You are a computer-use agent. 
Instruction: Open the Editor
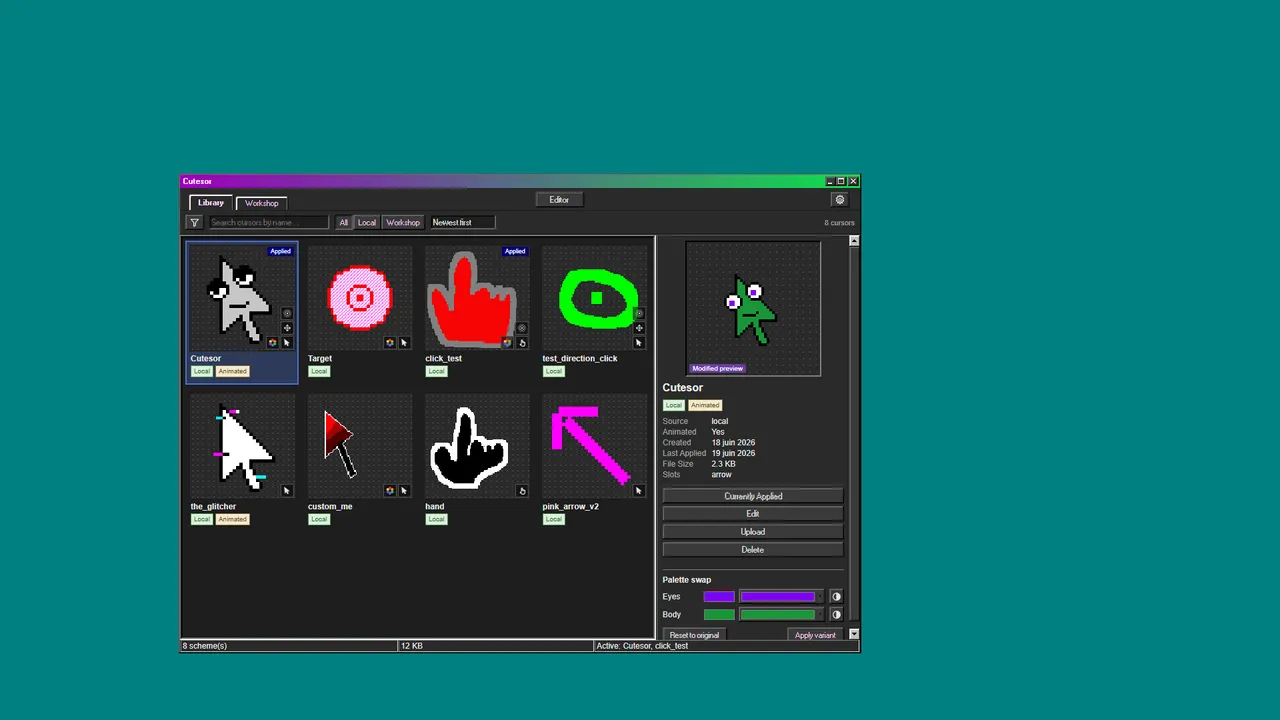(559, 200)
